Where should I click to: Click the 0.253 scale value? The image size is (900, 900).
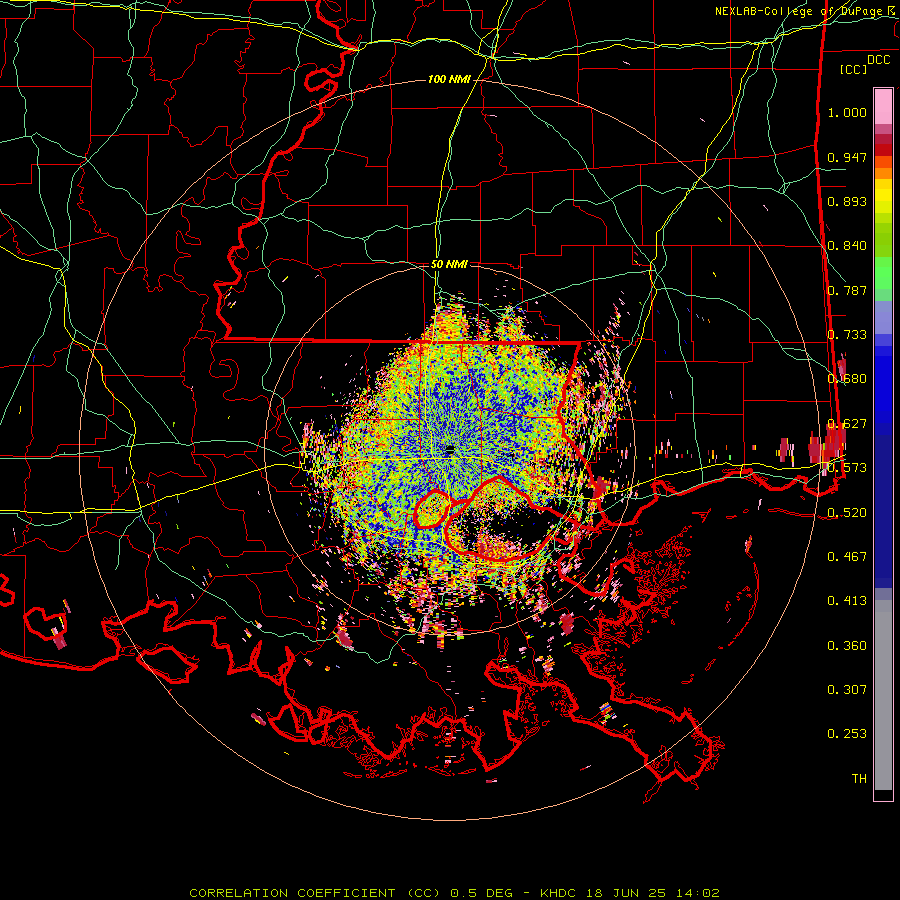tap(847, 734)
